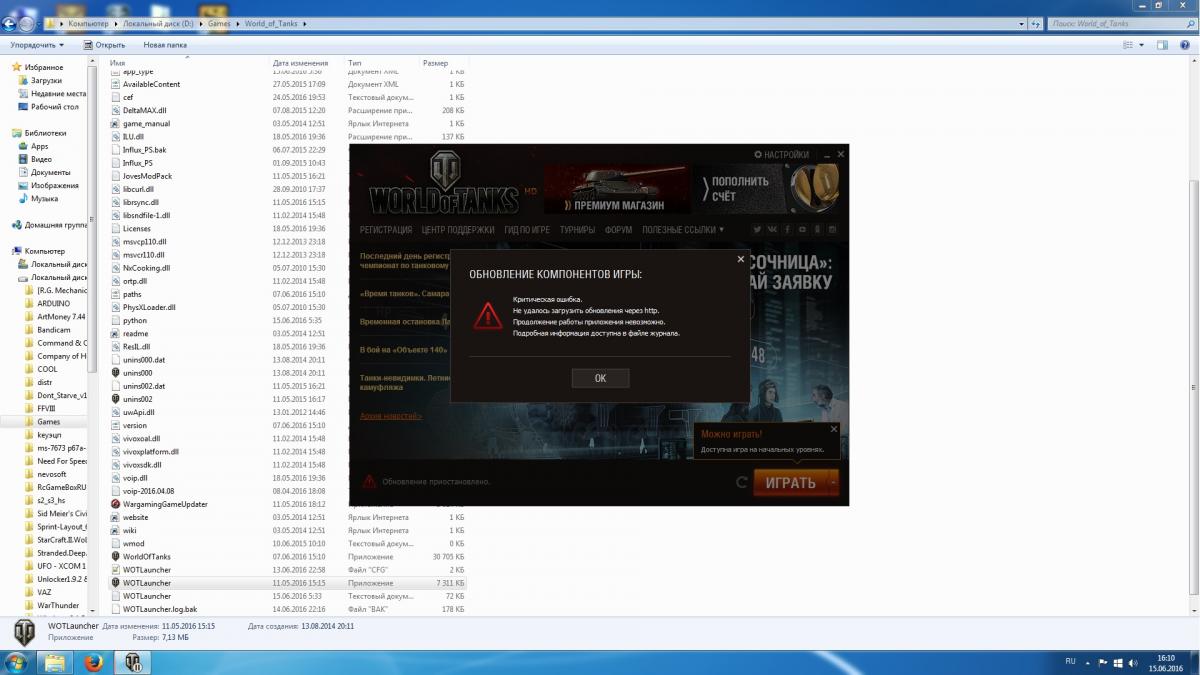
Task: Click the Facebook icon in the launcher
Action: pos(787,230)
